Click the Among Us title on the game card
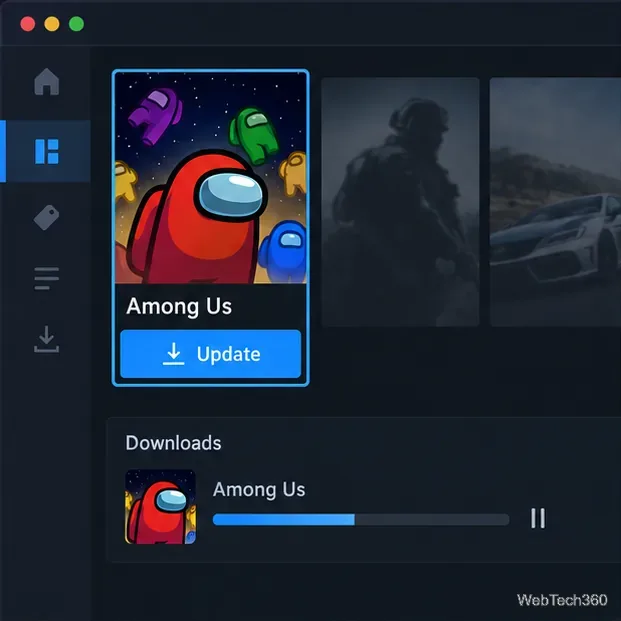Image resolution: width=621 pixels, height=621 pixels. tap(179, 307)
